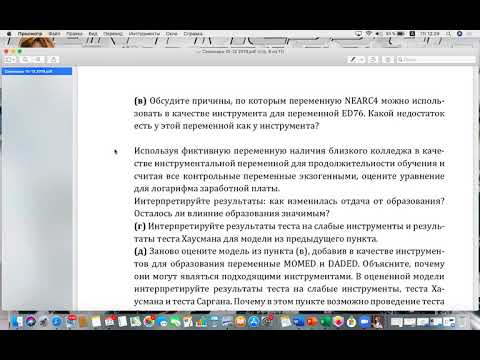
Task: Open the Trash in the Dock
Action: tap(461, 321)
